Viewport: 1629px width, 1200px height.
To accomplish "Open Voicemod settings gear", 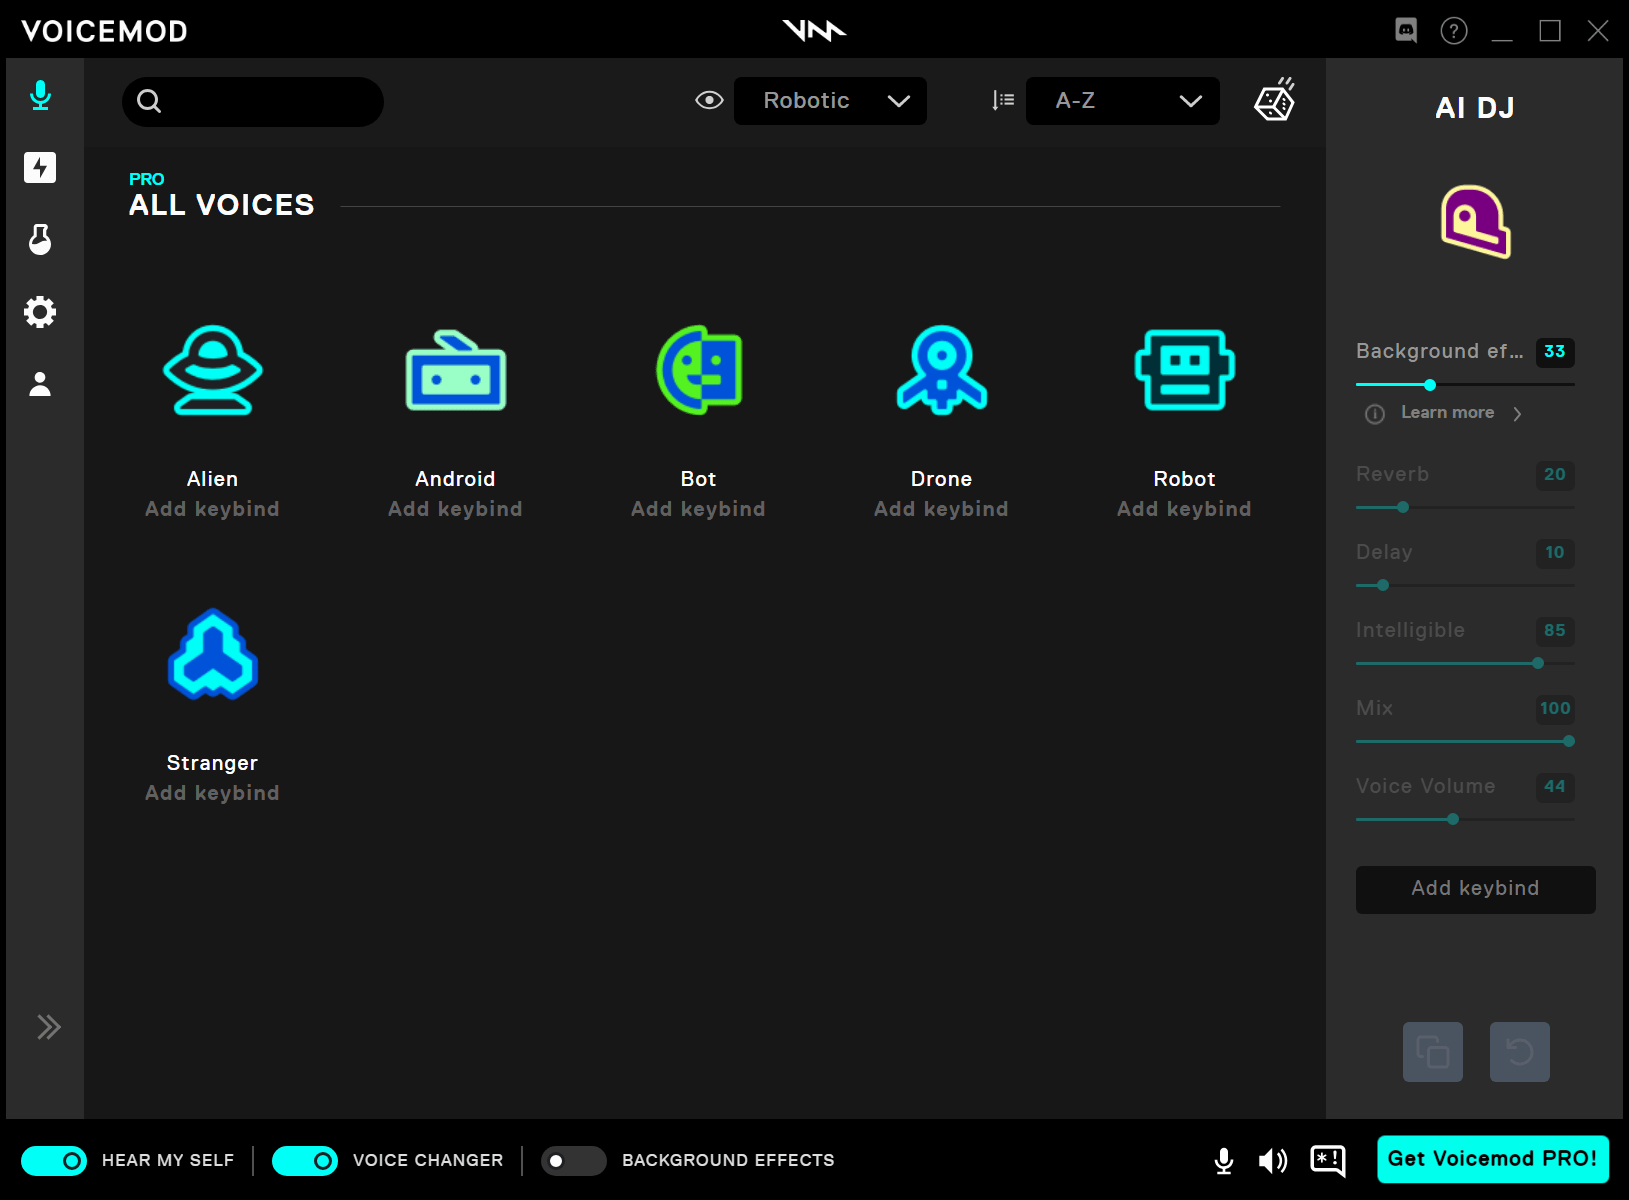I will (40, 312).
